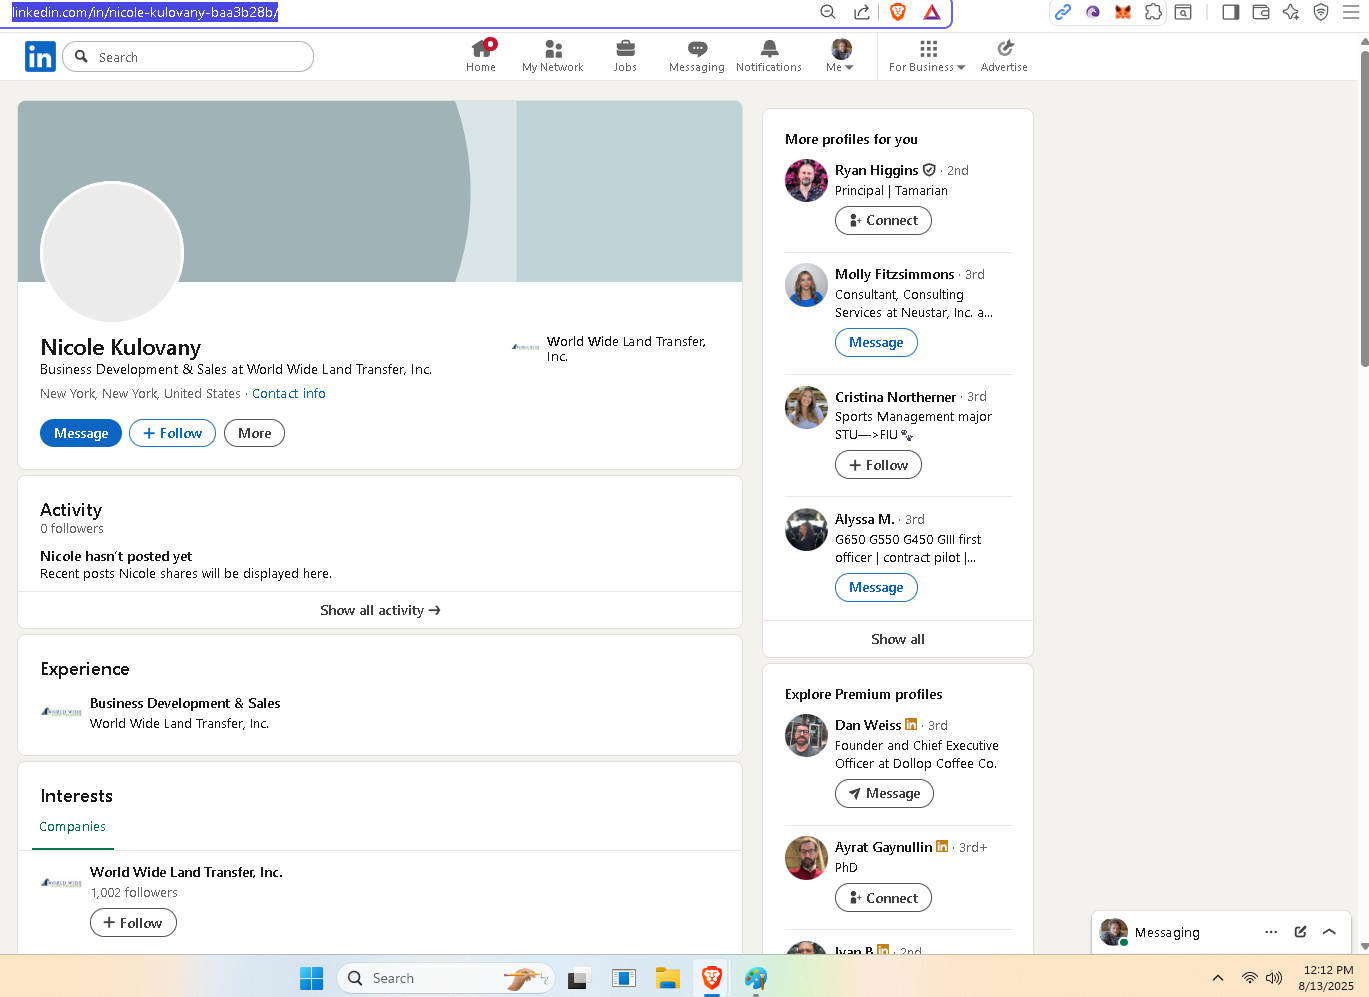Message Dan Weiss

[x=884, y=793]
